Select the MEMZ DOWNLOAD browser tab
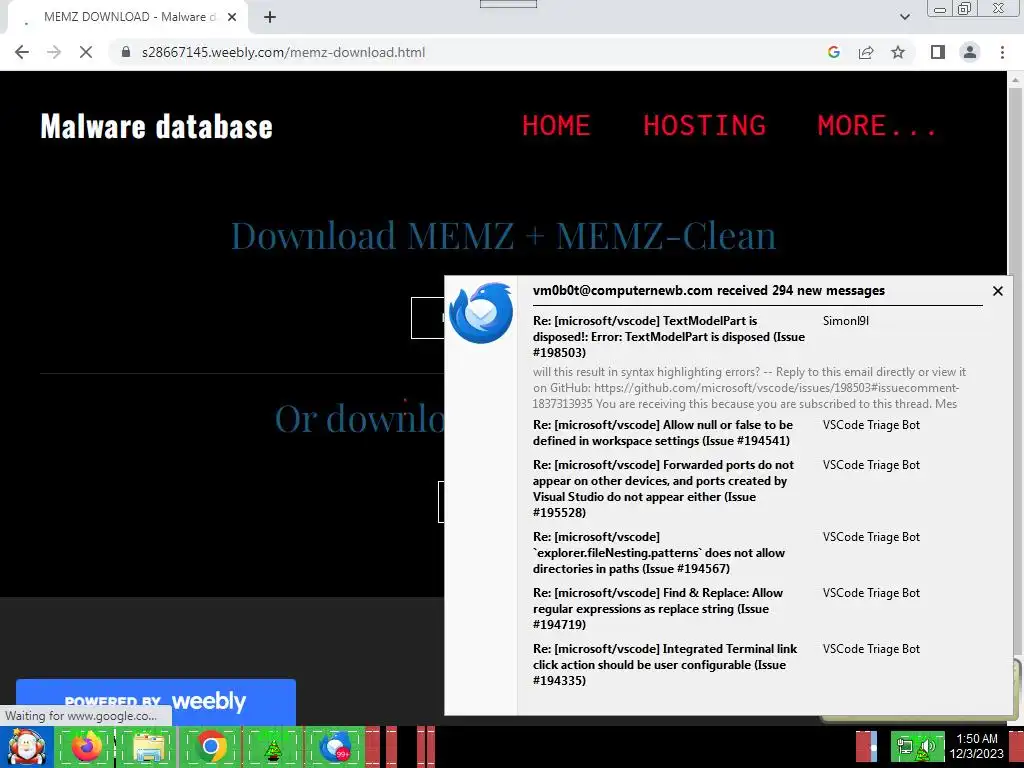The height and width of the screenshot is (768, 1024). point(127,17)
